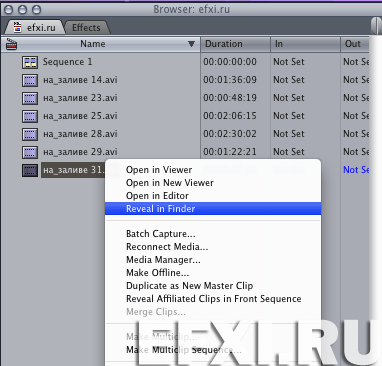Select на_заливе 14.avi clip name
The height and width of the screenshot is (366, 382).
80,80
